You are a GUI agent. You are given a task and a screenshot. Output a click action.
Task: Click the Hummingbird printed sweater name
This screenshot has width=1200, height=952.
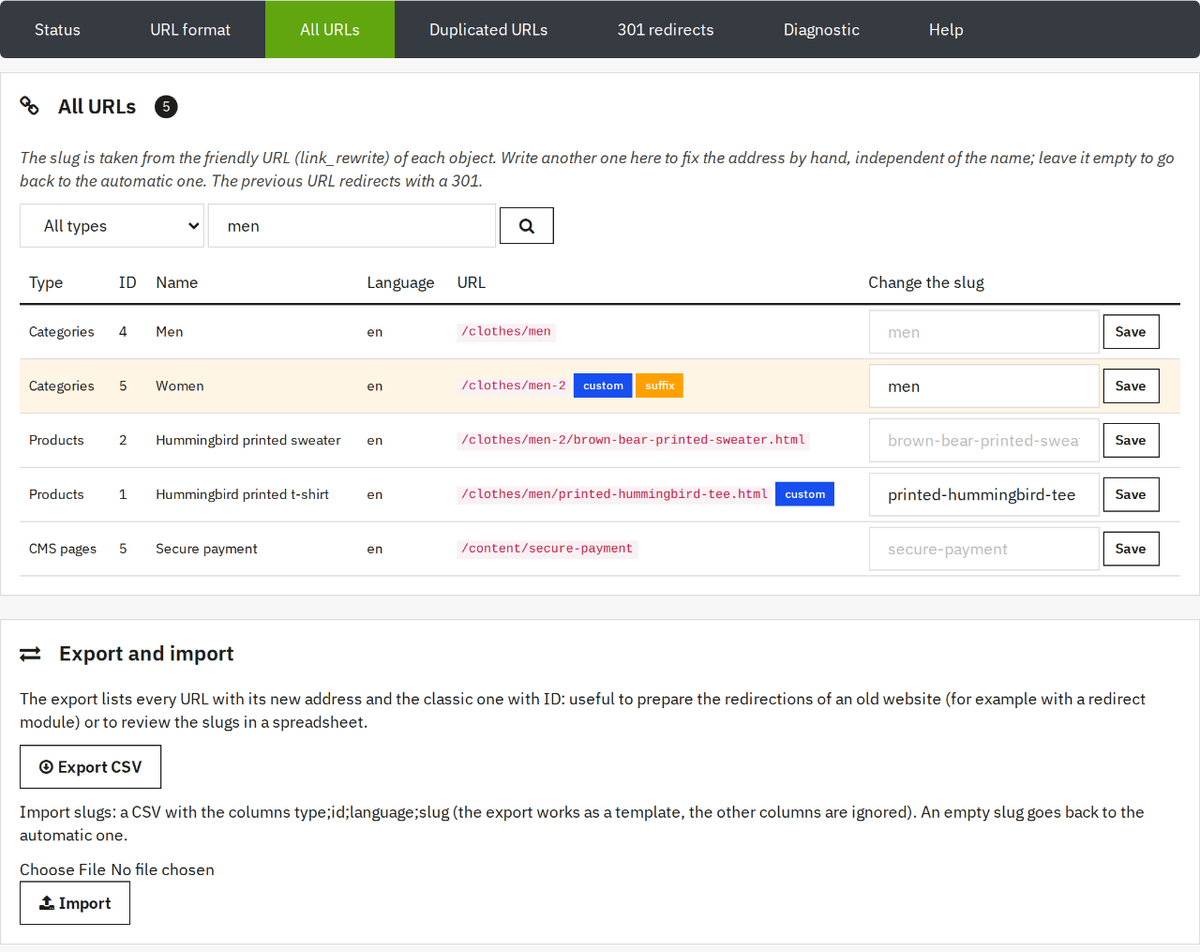(248, 440)
